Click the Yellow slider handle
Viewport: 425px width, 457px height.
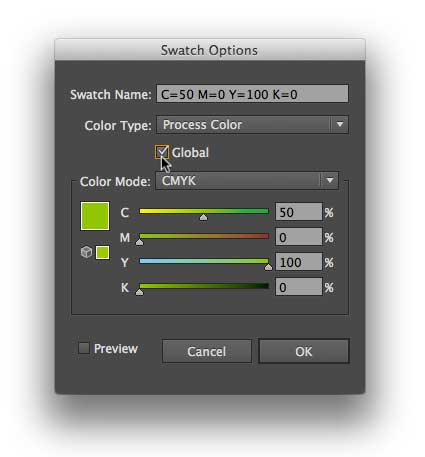(268, 267)
